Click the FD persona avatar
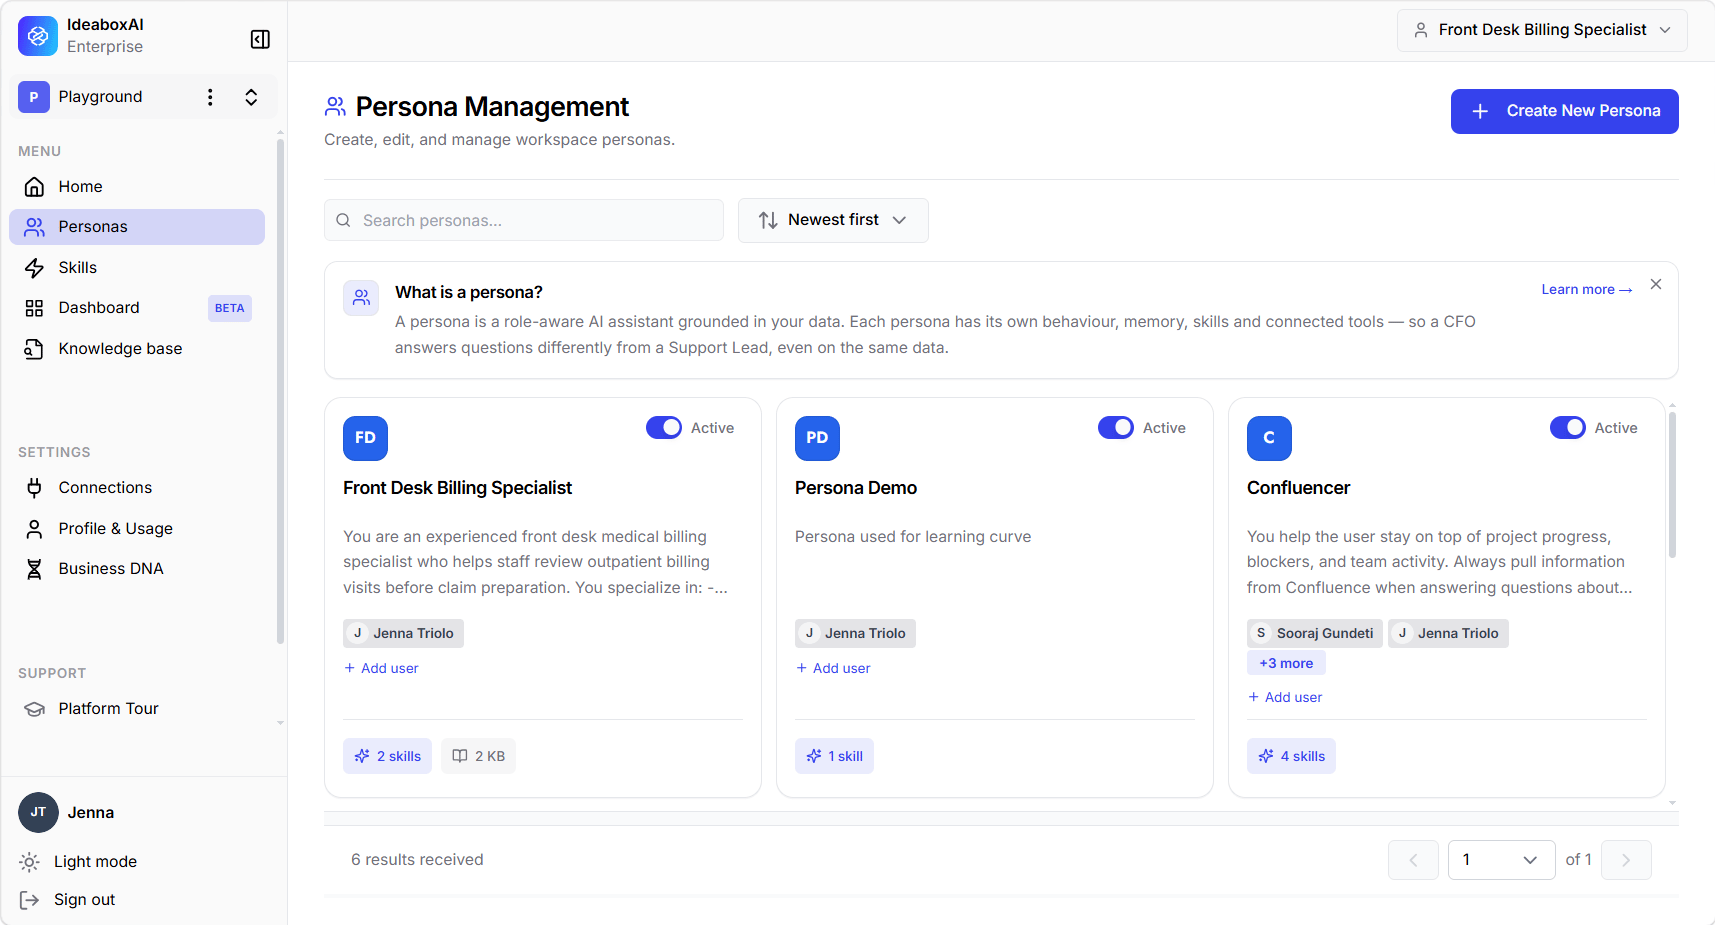This screenshot has height=925, width=1715. point(365,438)
